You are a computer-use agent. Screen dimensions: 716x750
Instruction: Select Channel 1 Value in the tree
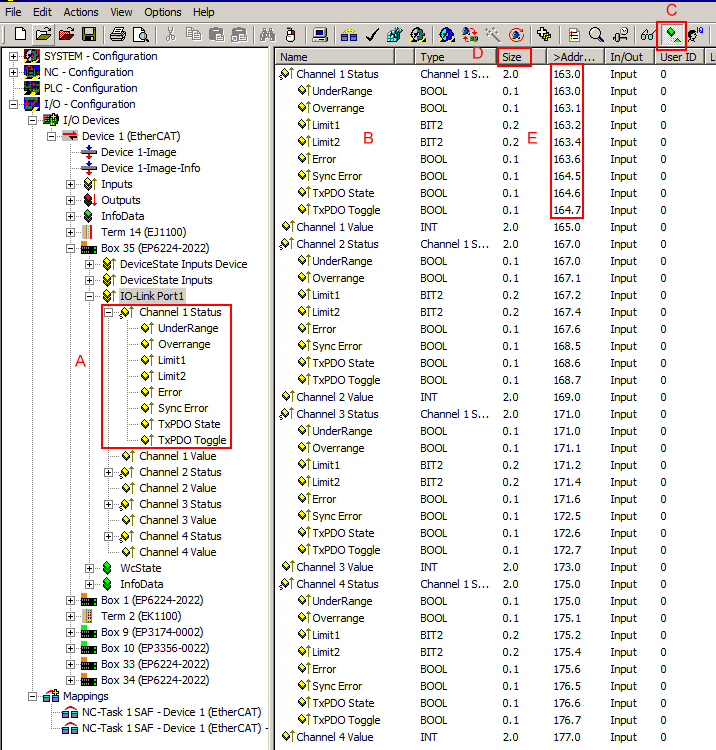(x=177, y=456)
